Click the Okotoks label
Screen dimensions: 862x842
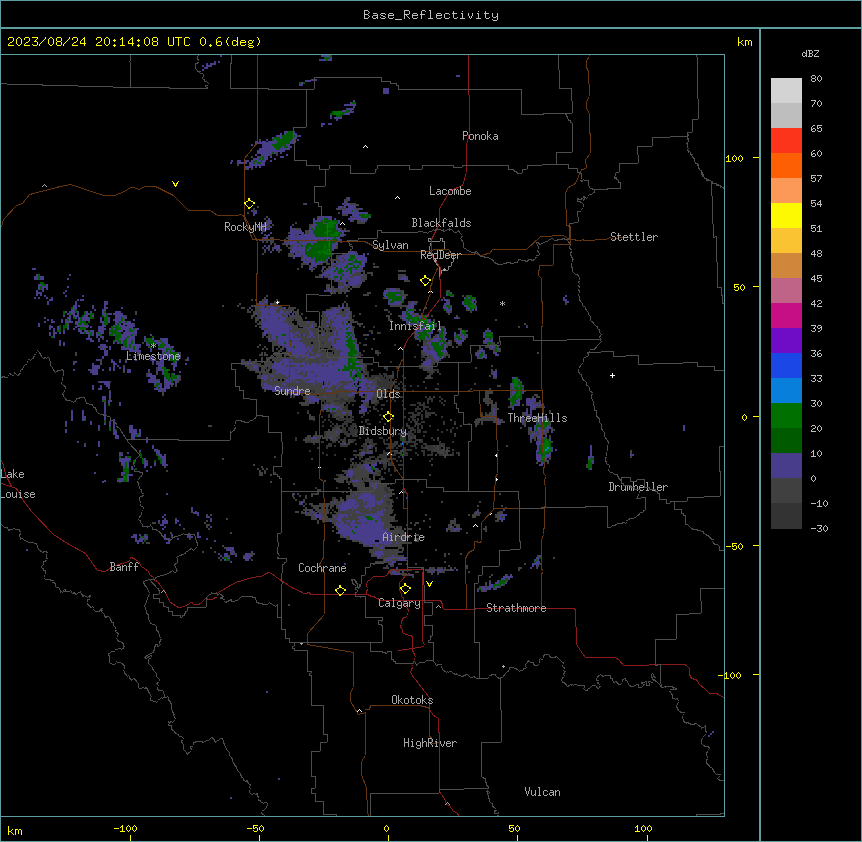point(412,700)
